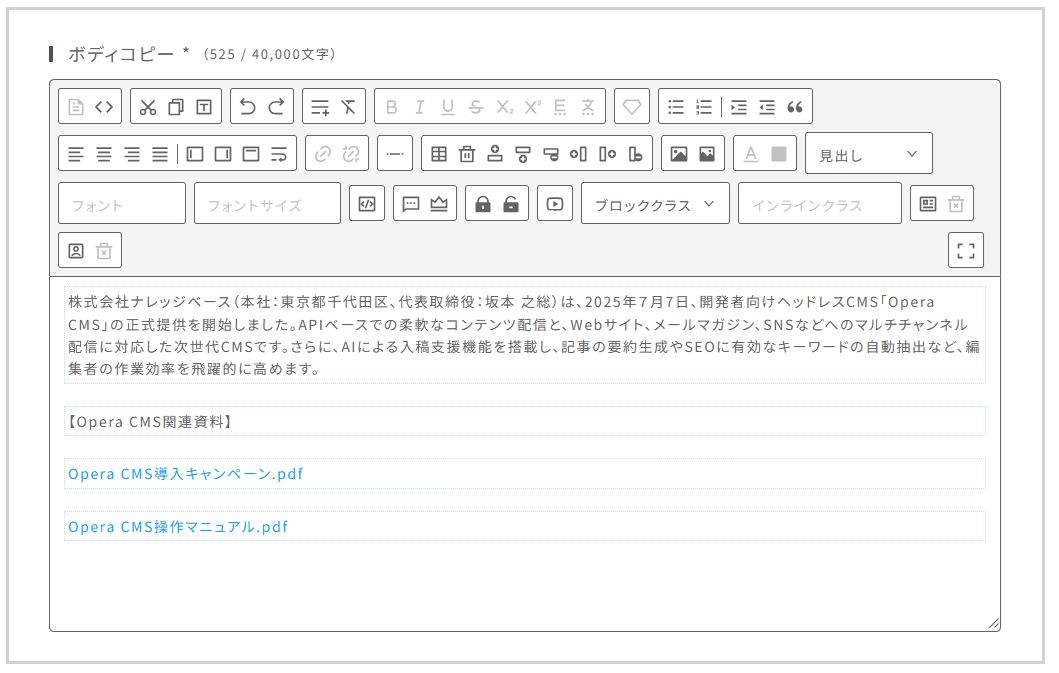Increase indent of the paragraph
This screenshot has height=673, width=1059.
click(739, 107)
